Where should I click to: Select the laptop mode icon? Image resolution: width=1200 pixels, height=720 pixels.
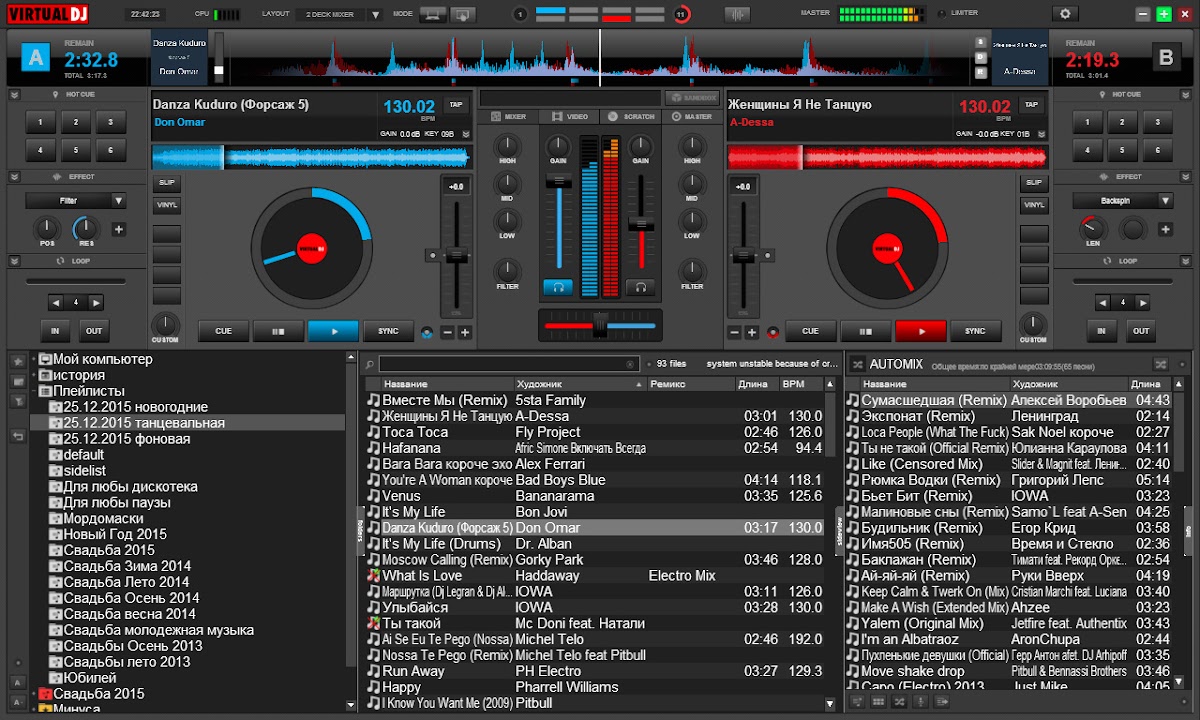click(x=433, y=15)
